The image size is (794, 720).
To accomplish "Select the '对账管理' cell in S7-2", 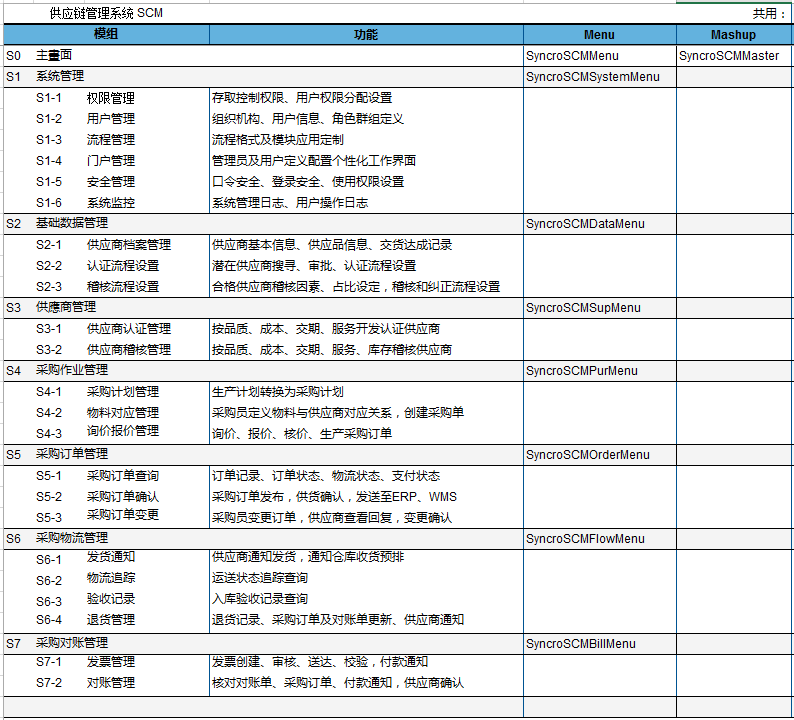I will [110, 683].
